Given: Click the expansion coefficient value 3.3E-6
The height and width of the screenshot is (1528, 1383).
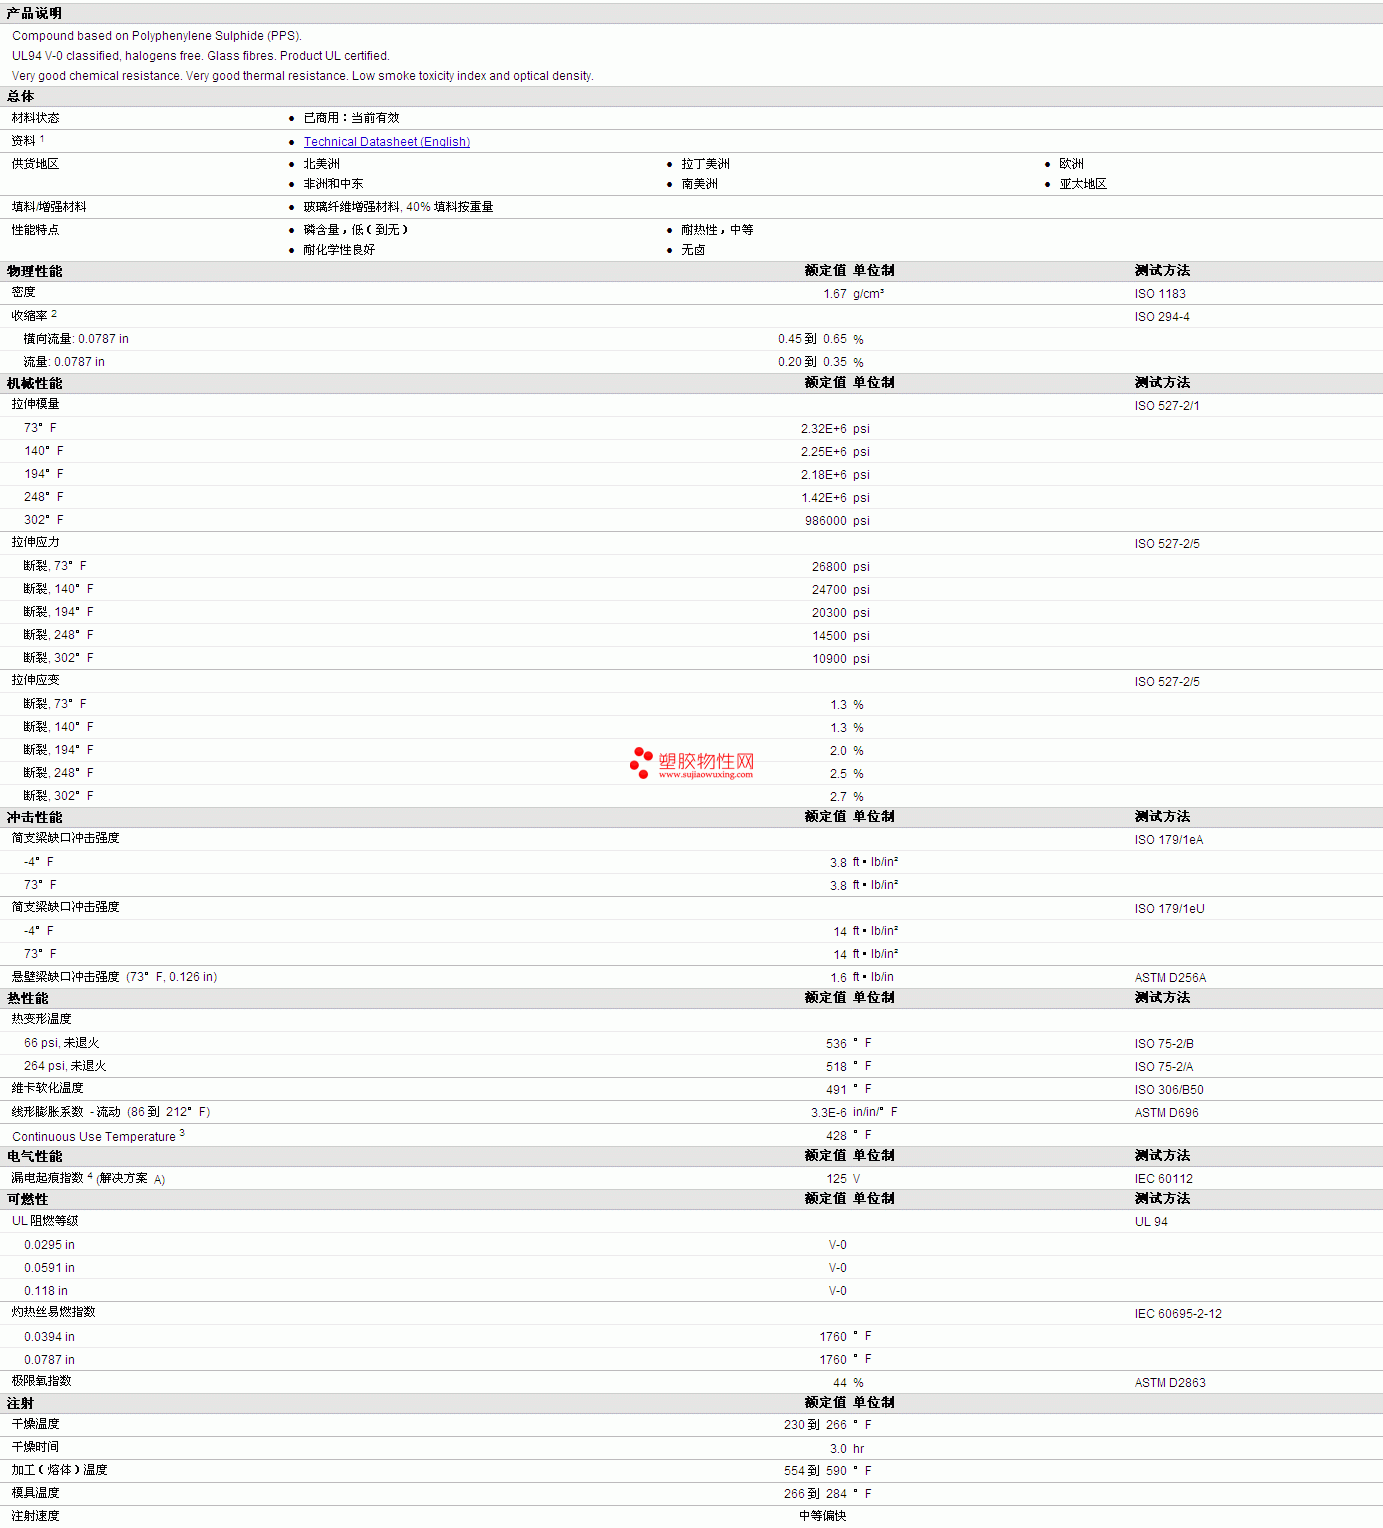Looking at the screenshot, I should [x=828, y=1113].
